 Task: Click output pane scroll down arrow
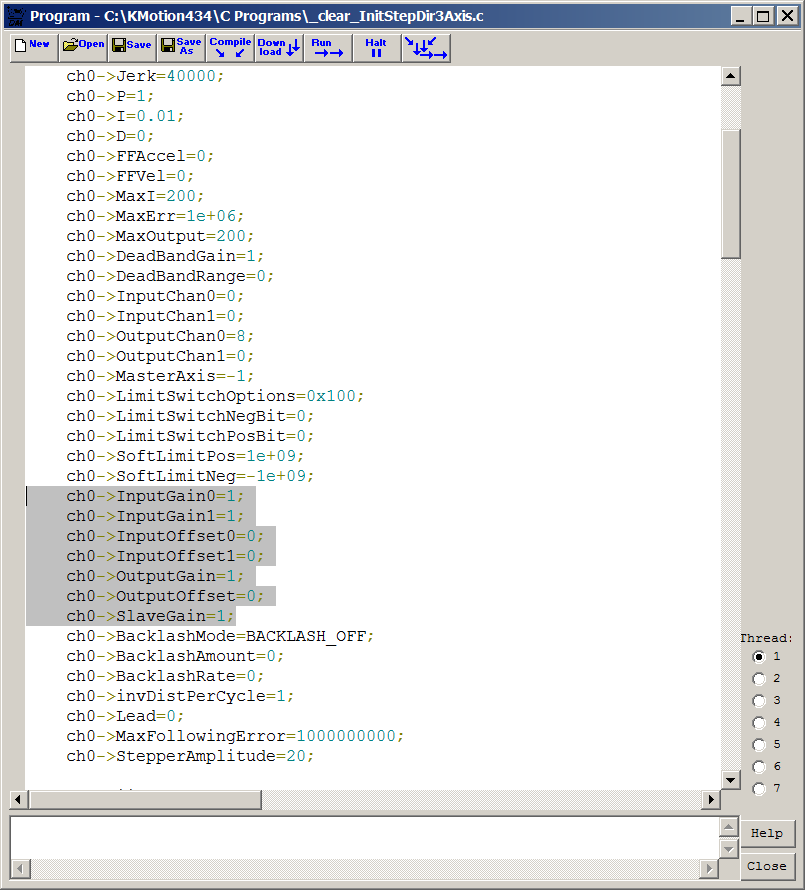pos(728,849)
